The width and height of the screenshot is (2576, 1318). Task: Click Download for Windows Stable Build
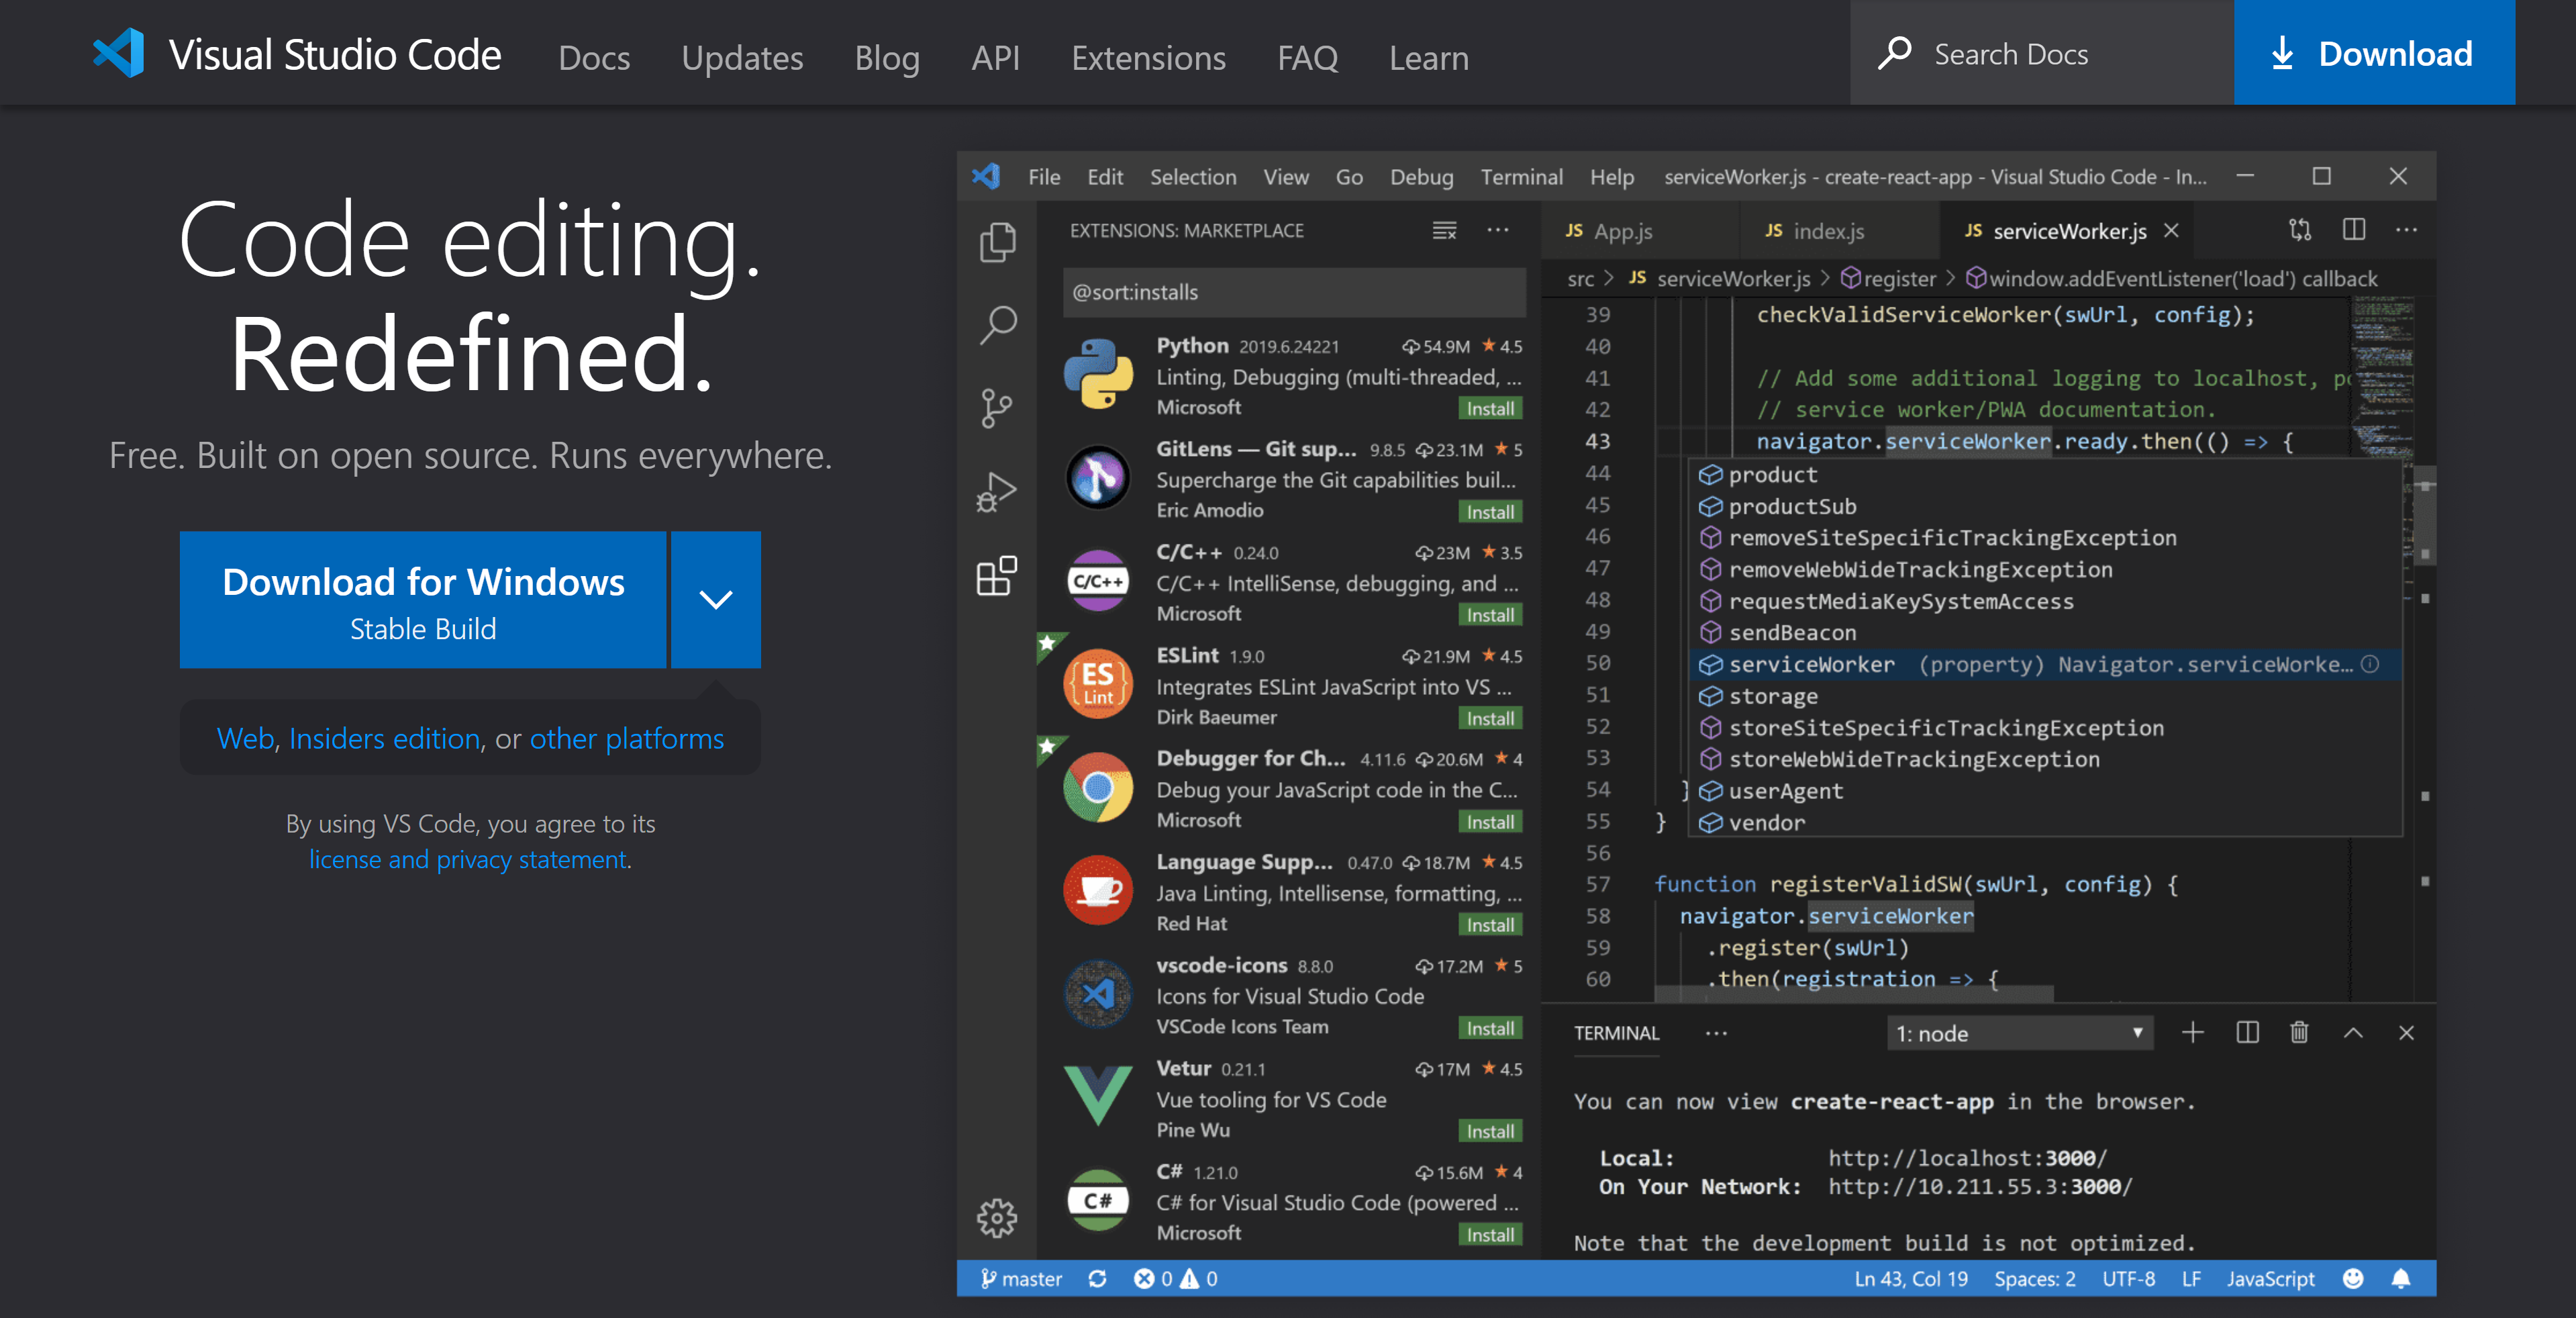[x=423, y=600]
